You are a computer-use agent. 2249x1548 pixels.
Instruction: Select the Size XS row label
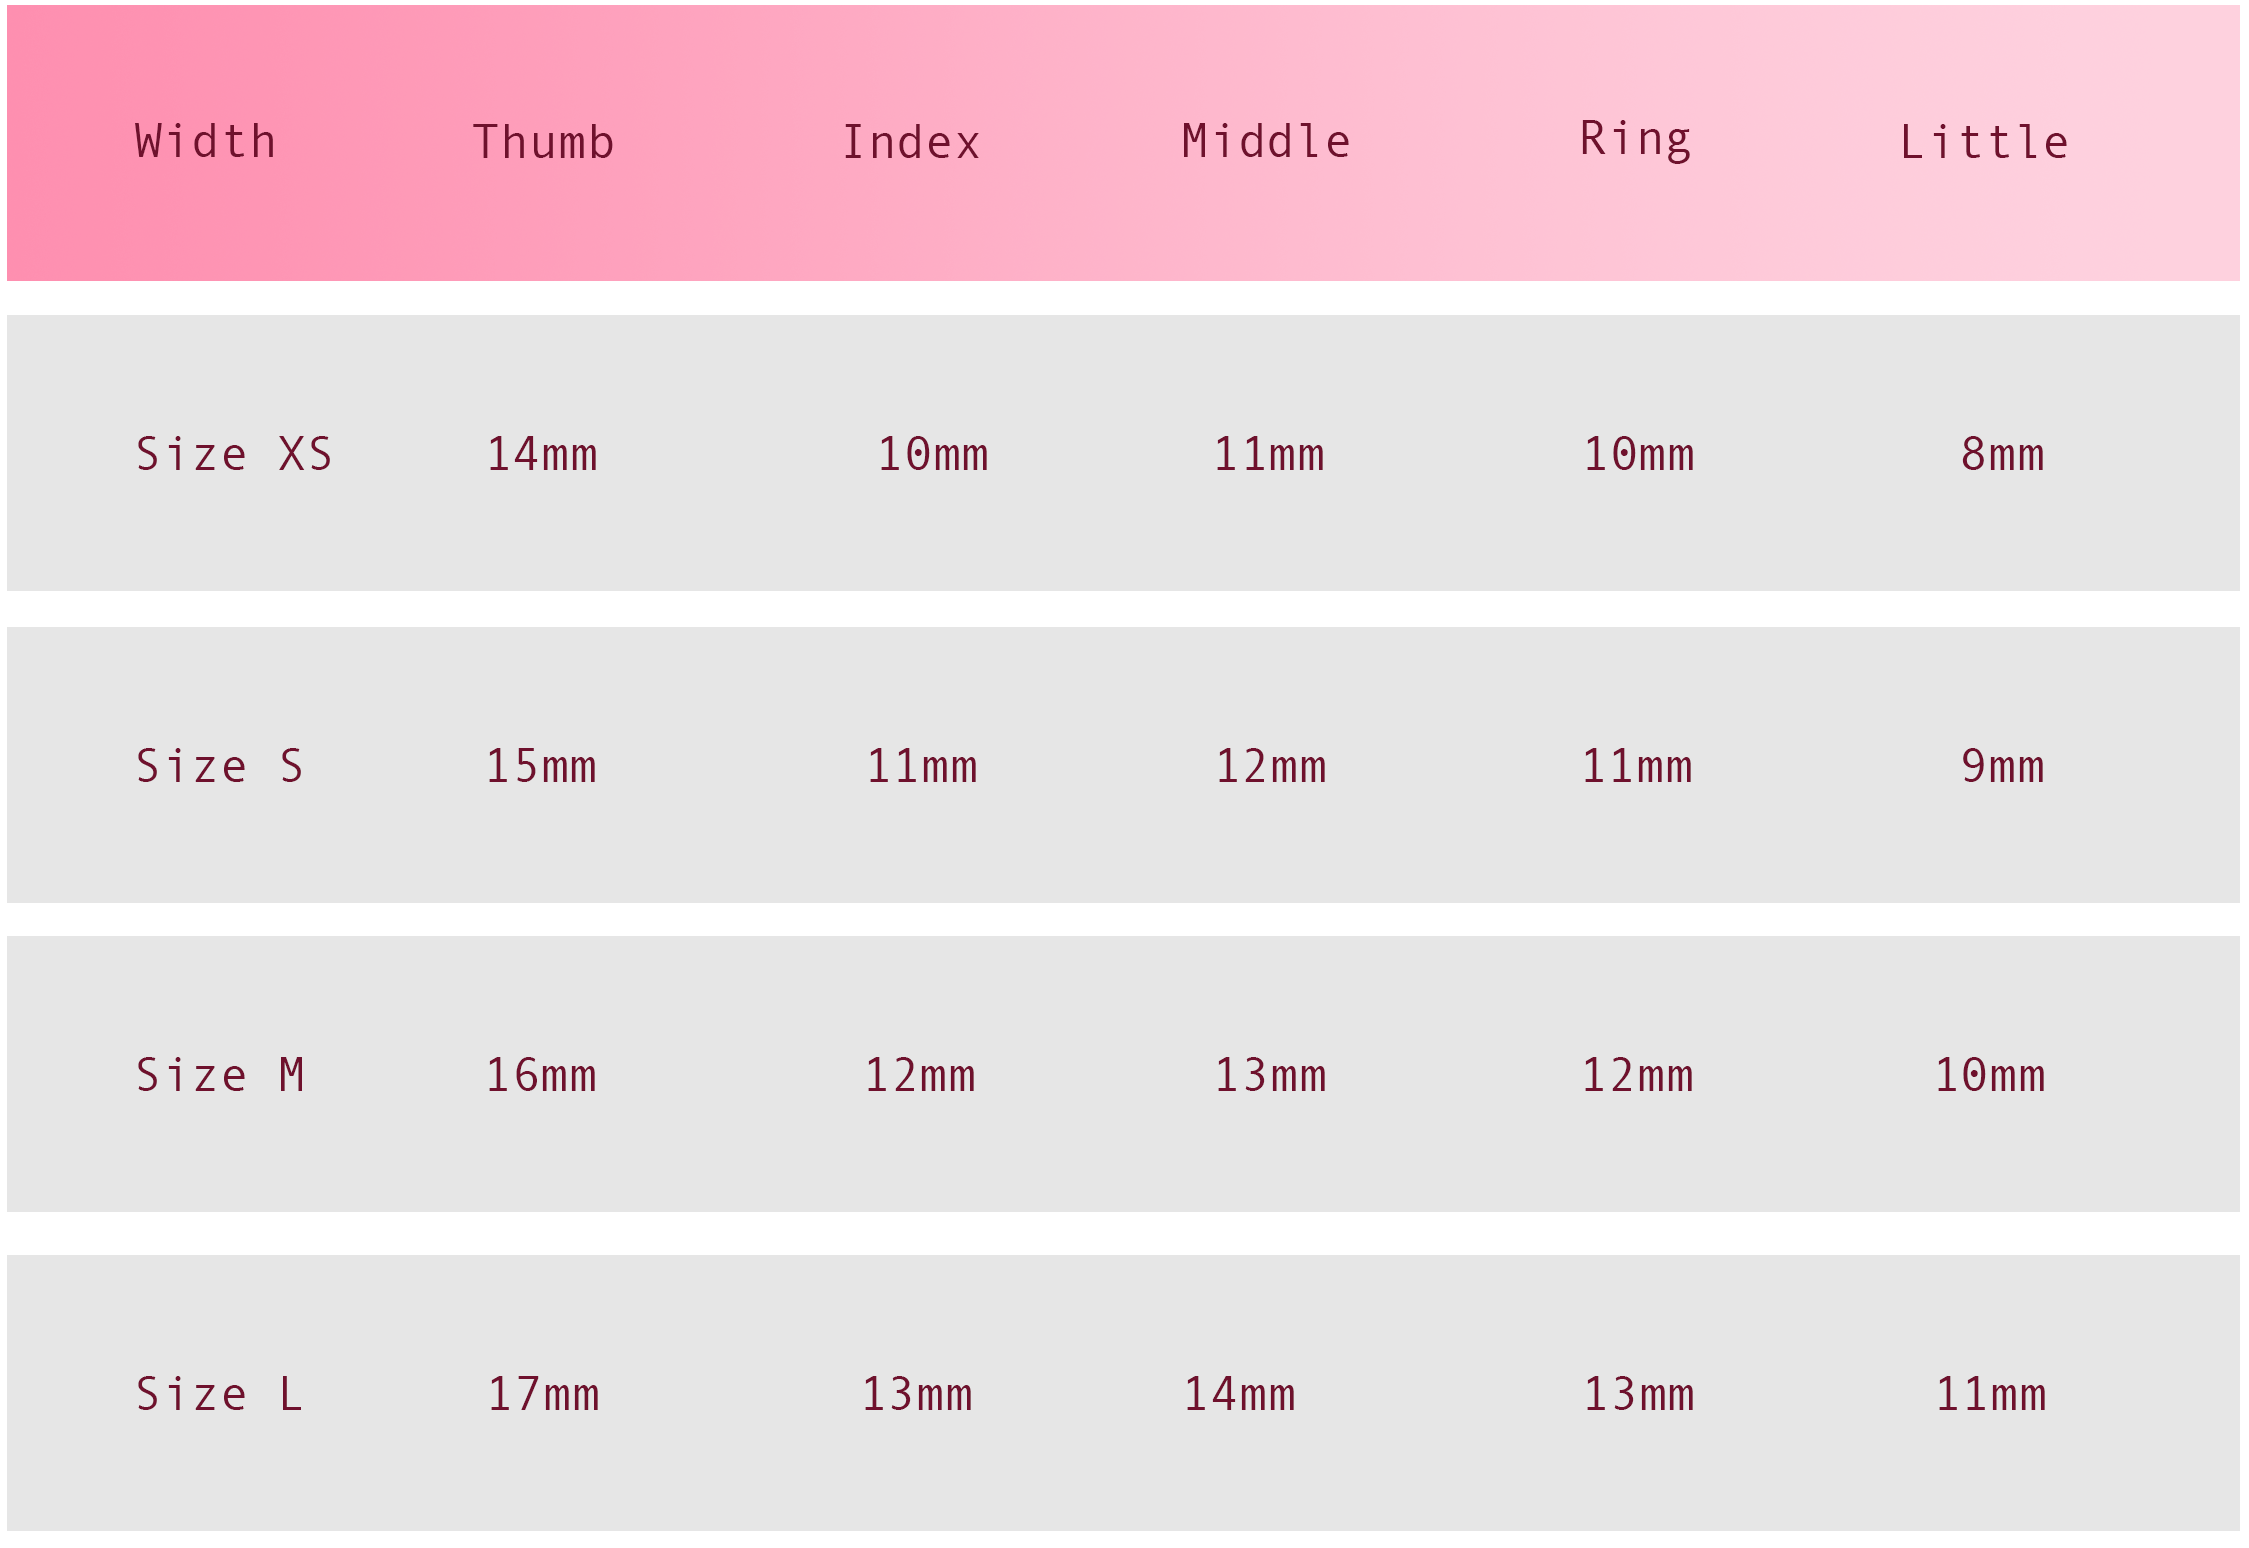[x=234, y=455]
